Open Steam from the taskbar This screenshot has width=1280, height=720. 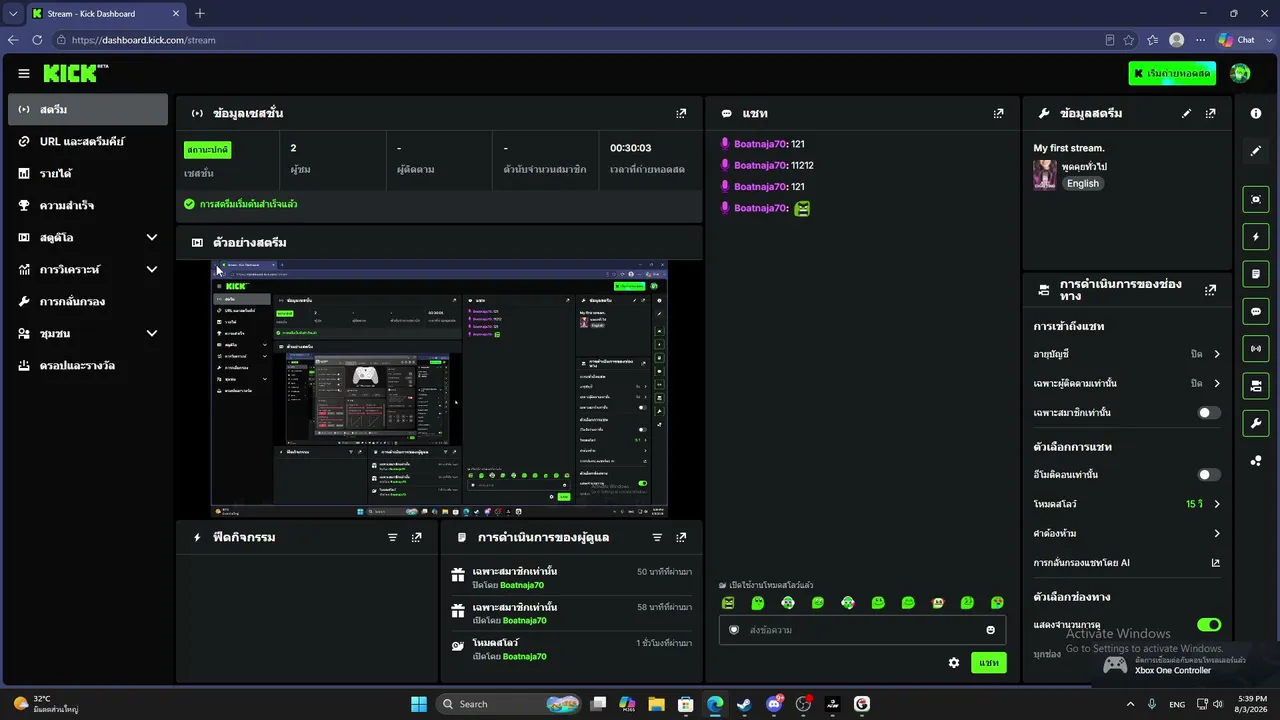(x=744, y=704)
